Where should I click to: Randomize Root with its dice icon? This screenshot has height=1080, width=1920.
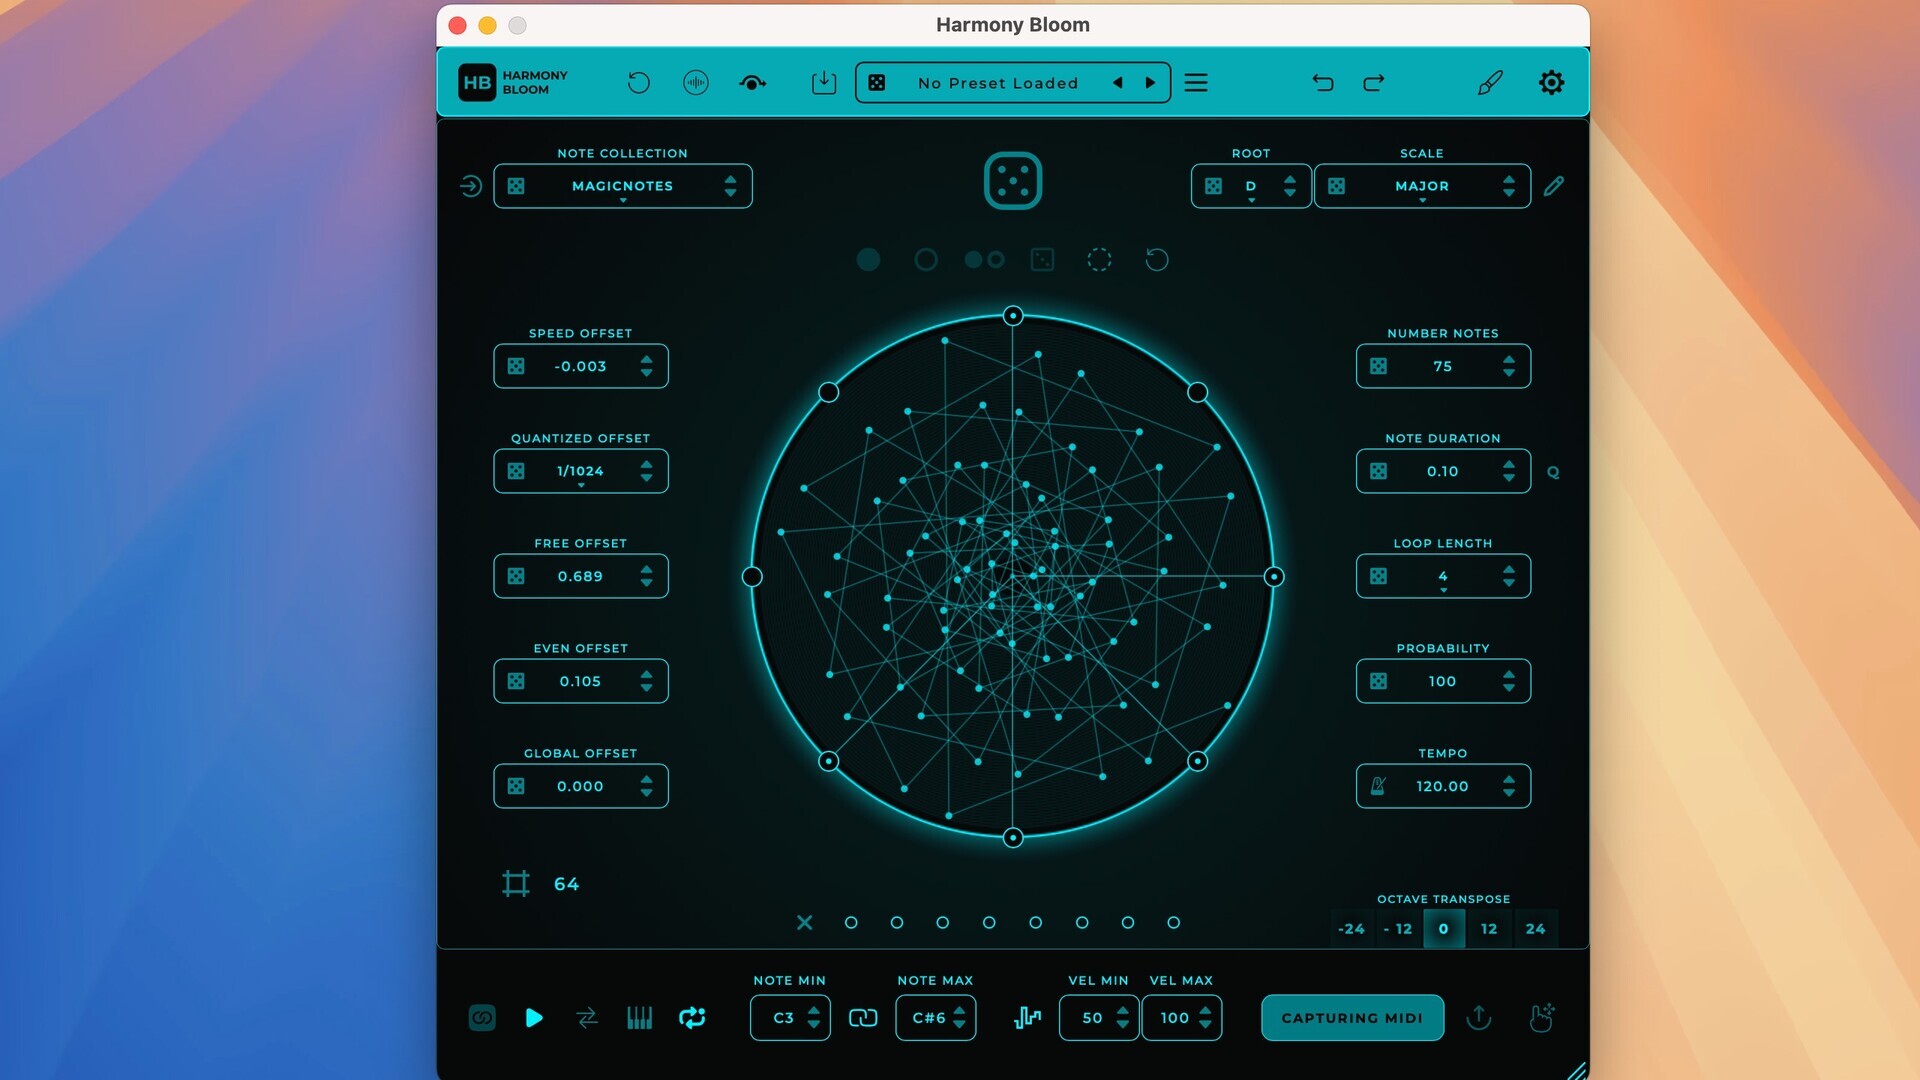pyautogui.click(x=1213, y=186)
